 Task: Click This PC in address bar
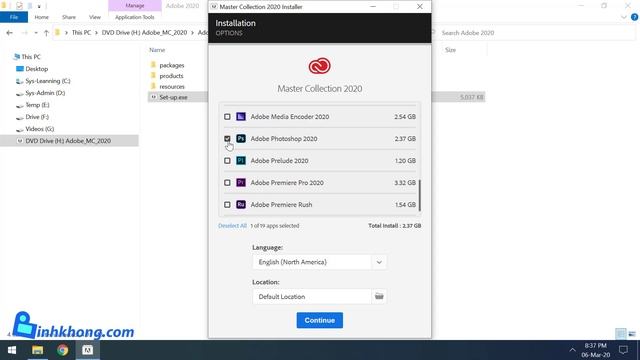click(x=81, y=33)
